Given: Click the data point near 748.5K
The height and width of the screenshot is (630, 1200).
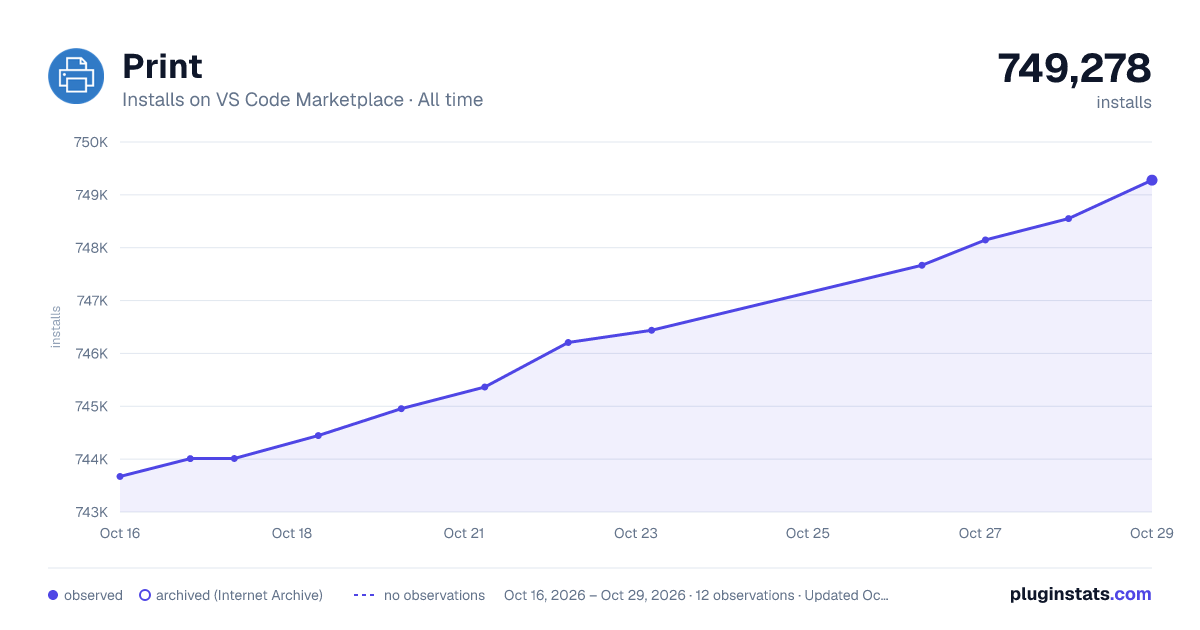Looking at the screenshot, I should click(1068, 218).
